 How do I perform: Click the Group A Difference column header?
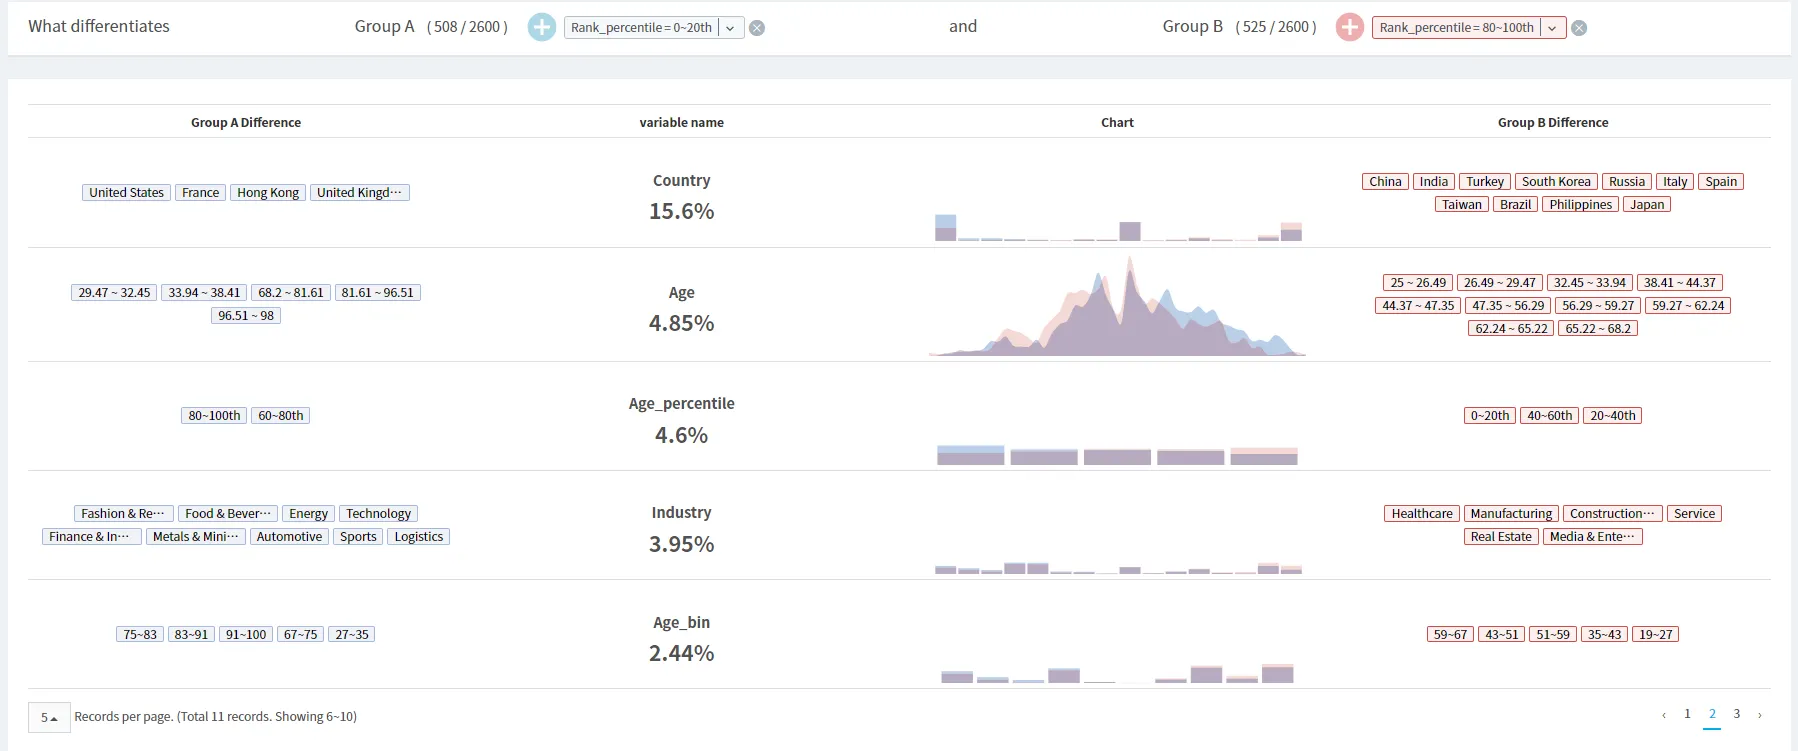246,123
